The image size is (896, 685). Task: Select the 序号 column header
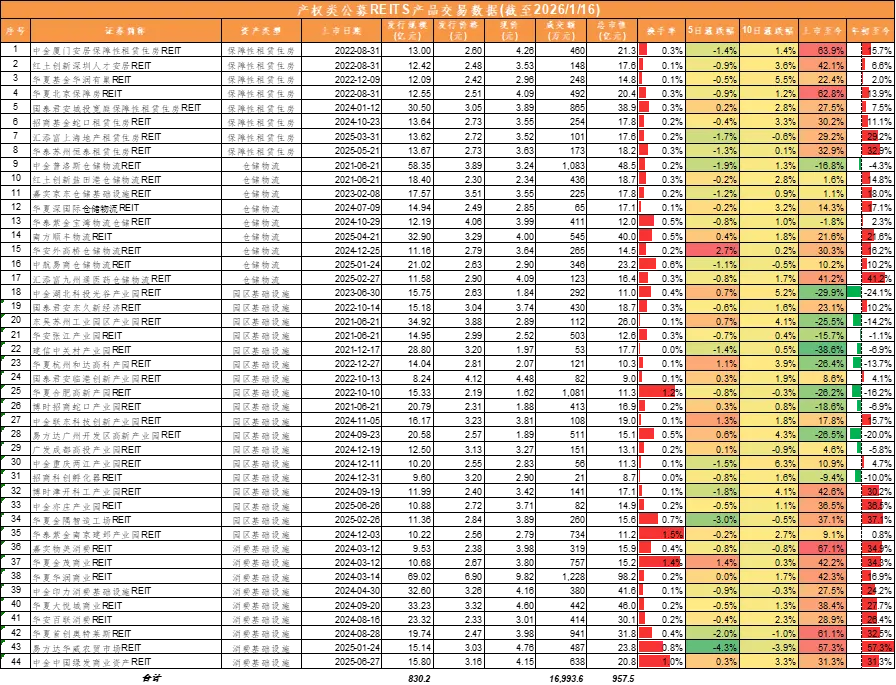[x=15, y=31]
